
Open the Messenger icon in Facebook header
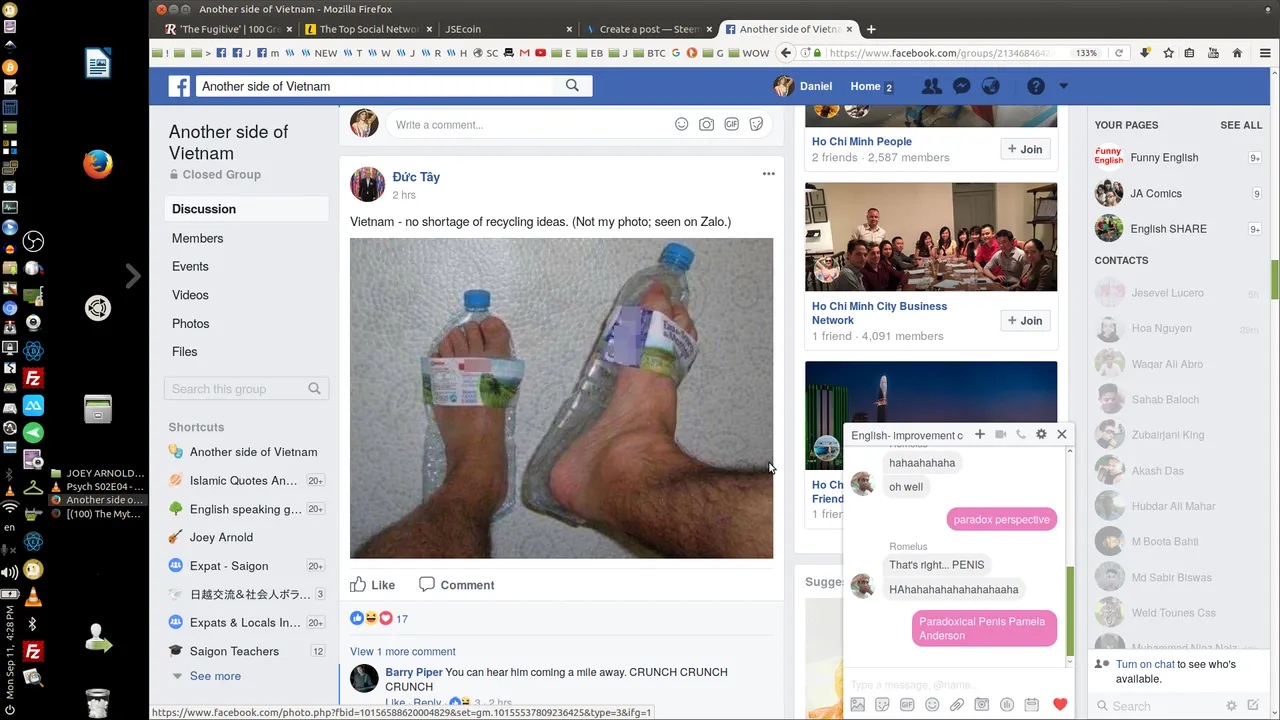(961, 86)
